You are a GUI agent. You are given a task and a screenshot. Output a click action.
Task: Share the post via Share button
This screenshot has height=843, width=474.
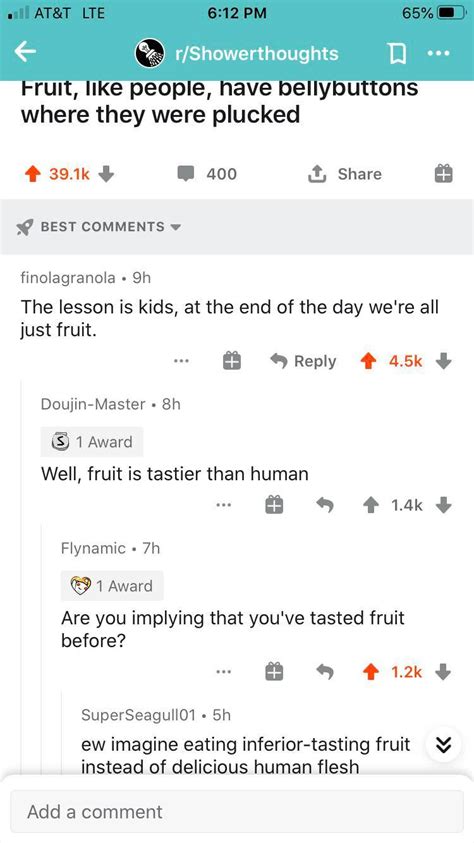[x=344, y=174]
